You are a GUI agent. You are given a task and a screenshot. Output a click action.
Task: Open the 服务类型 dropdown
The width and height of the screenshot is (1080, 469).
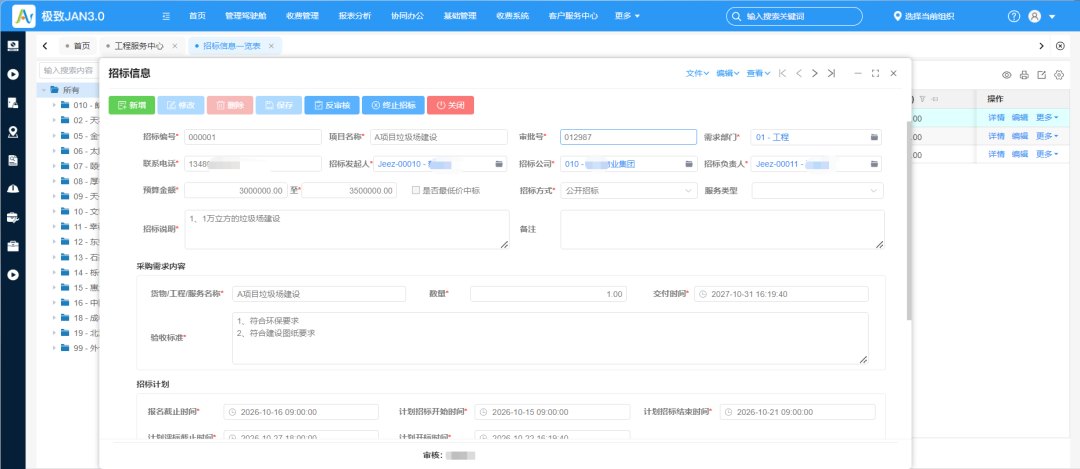click(x=817, y=190)
